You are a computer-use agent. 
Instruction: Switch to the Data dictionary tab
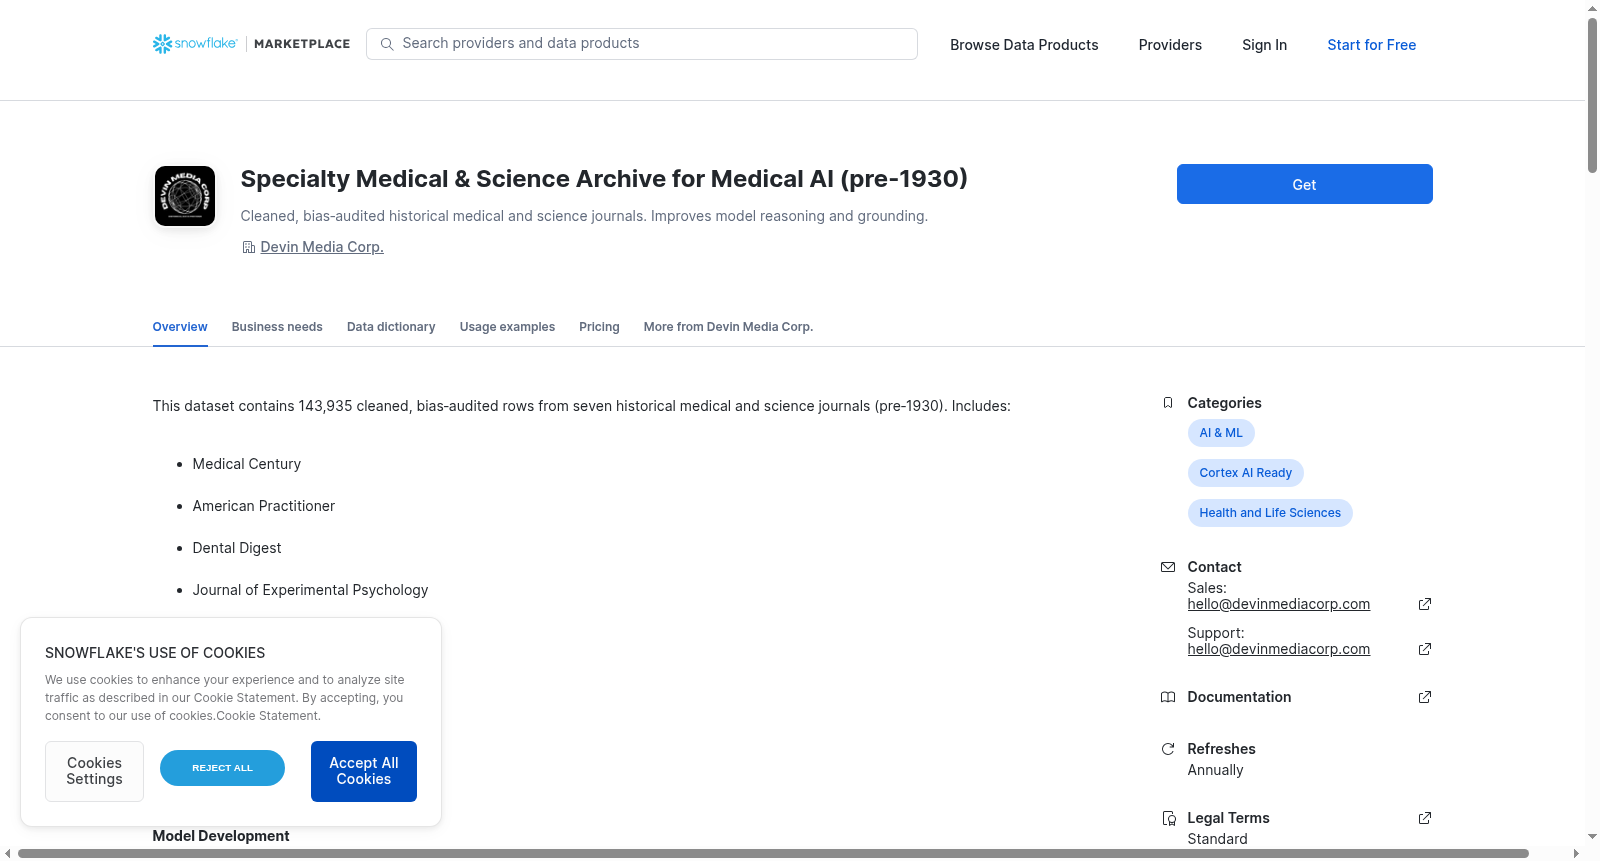pos(391,327)
